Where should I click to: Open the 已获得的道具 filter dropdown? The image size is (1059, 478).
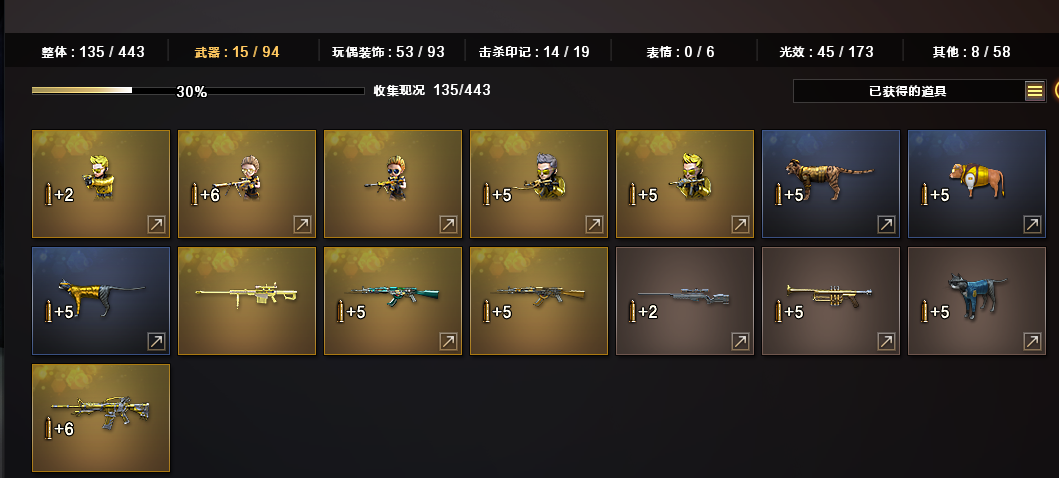[x=909, y=91]
